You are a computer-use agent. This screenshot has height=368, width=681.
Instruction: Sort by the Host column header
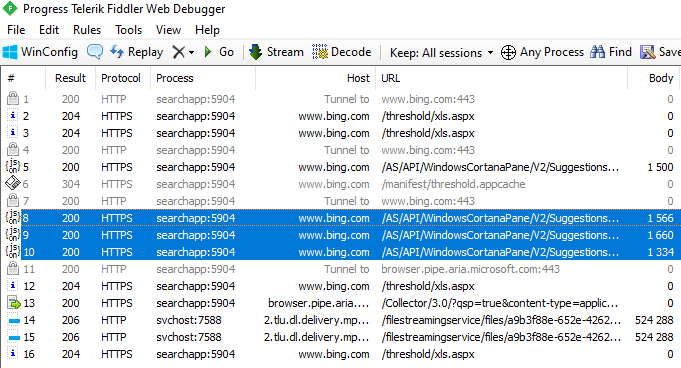316,78
